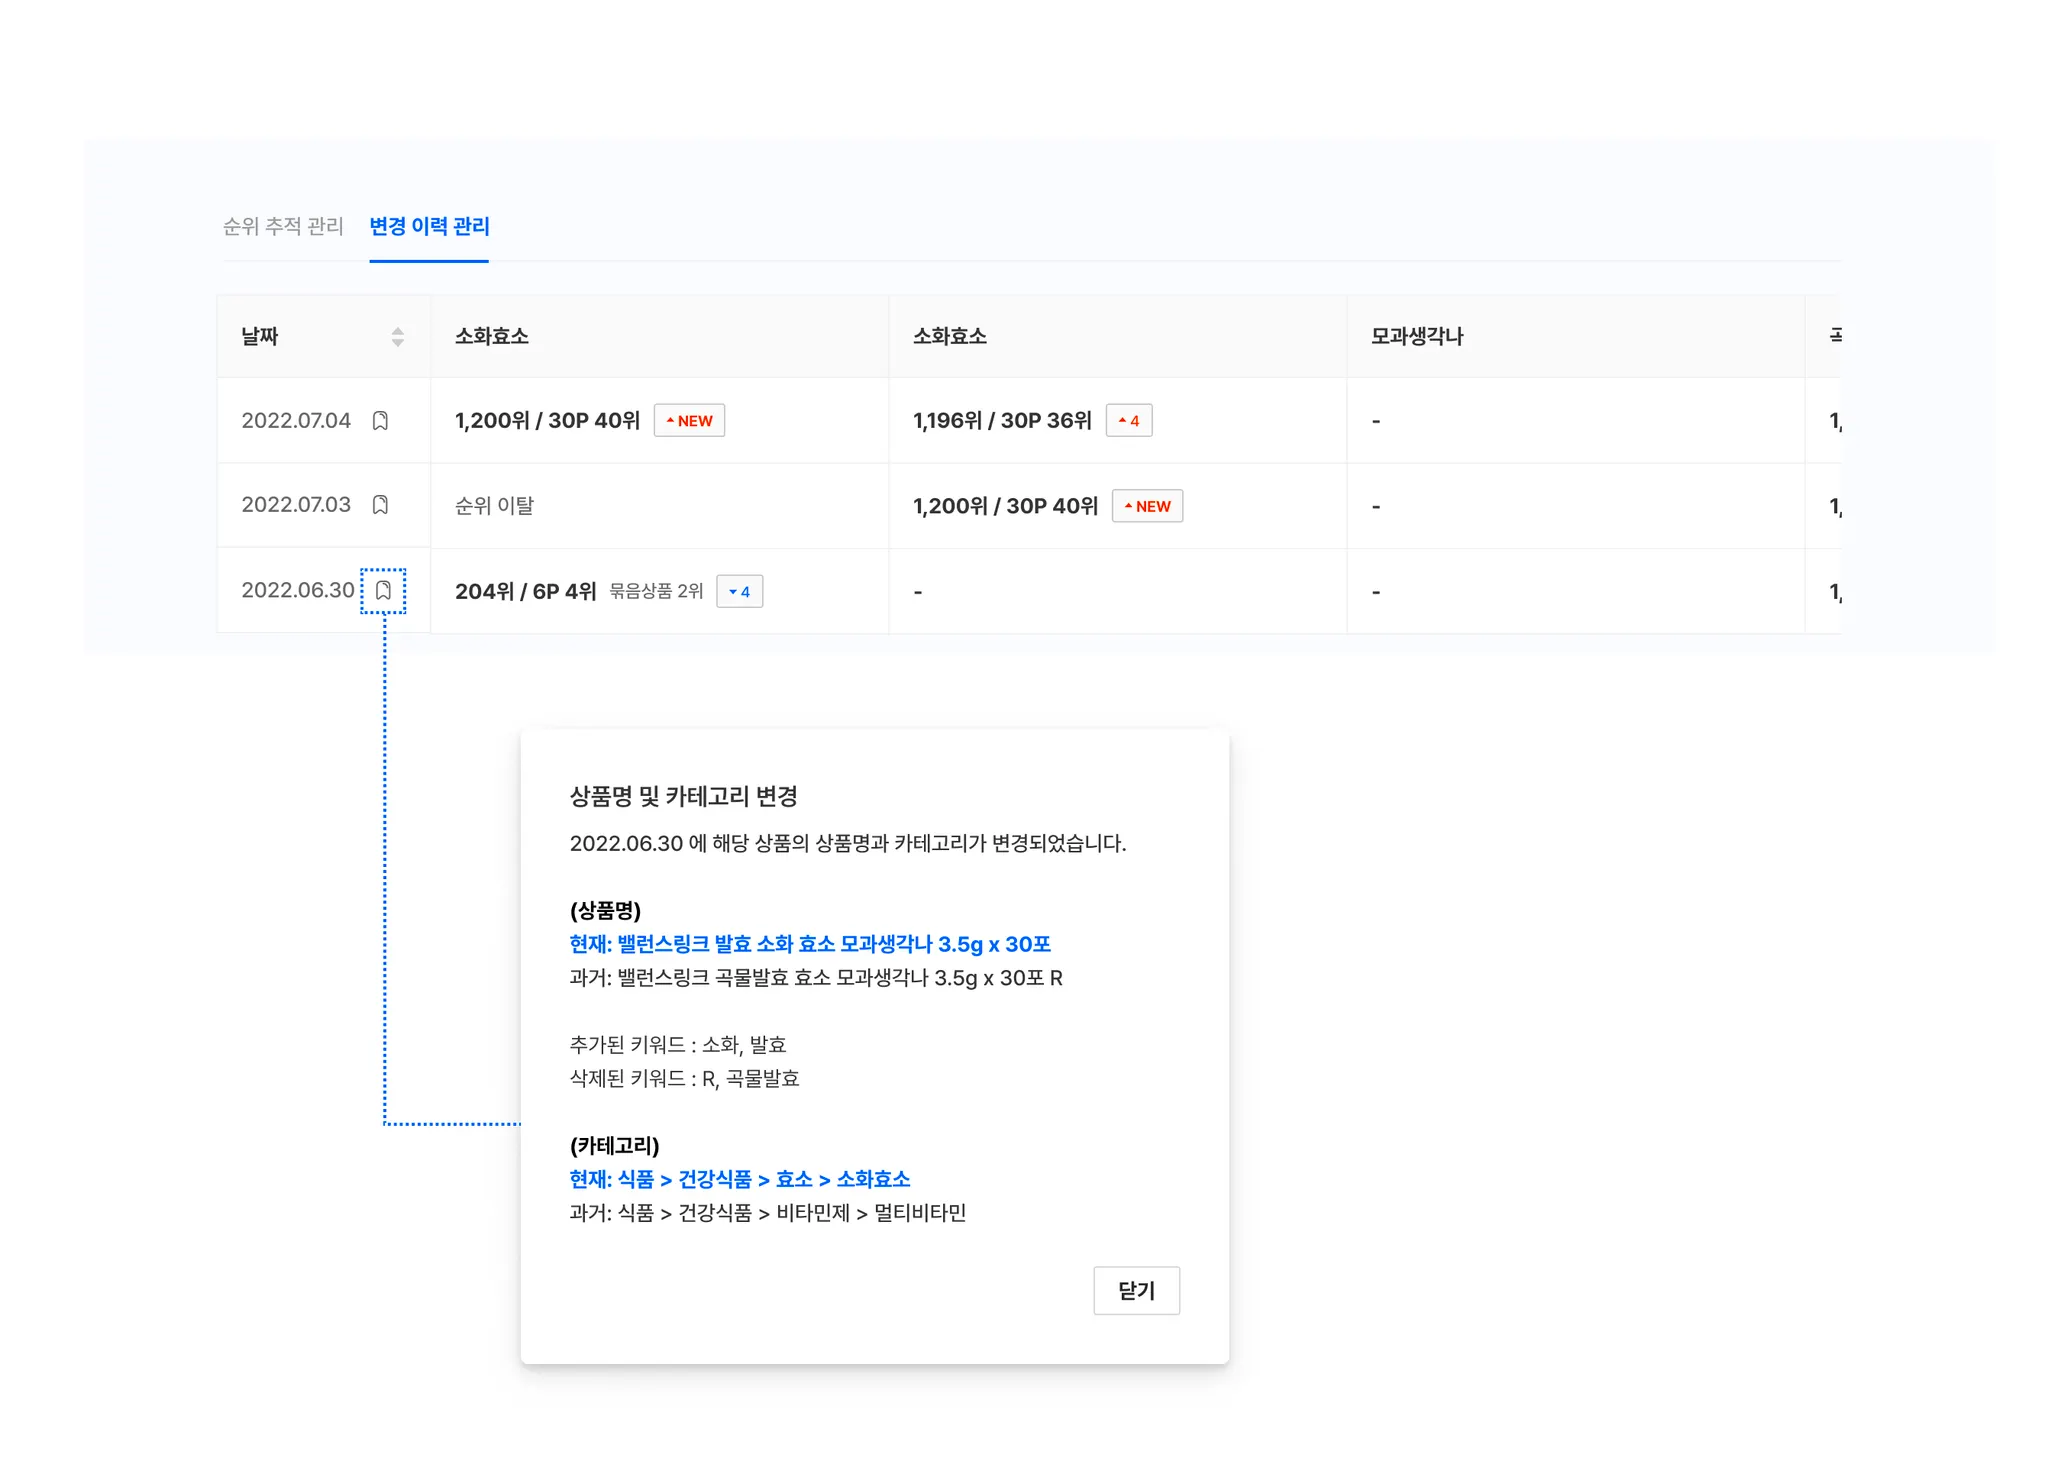Viewport: 2048px width, 1462px height.
Task: Open the change note icon for 2022.06.30
Action: click(383, 591)
